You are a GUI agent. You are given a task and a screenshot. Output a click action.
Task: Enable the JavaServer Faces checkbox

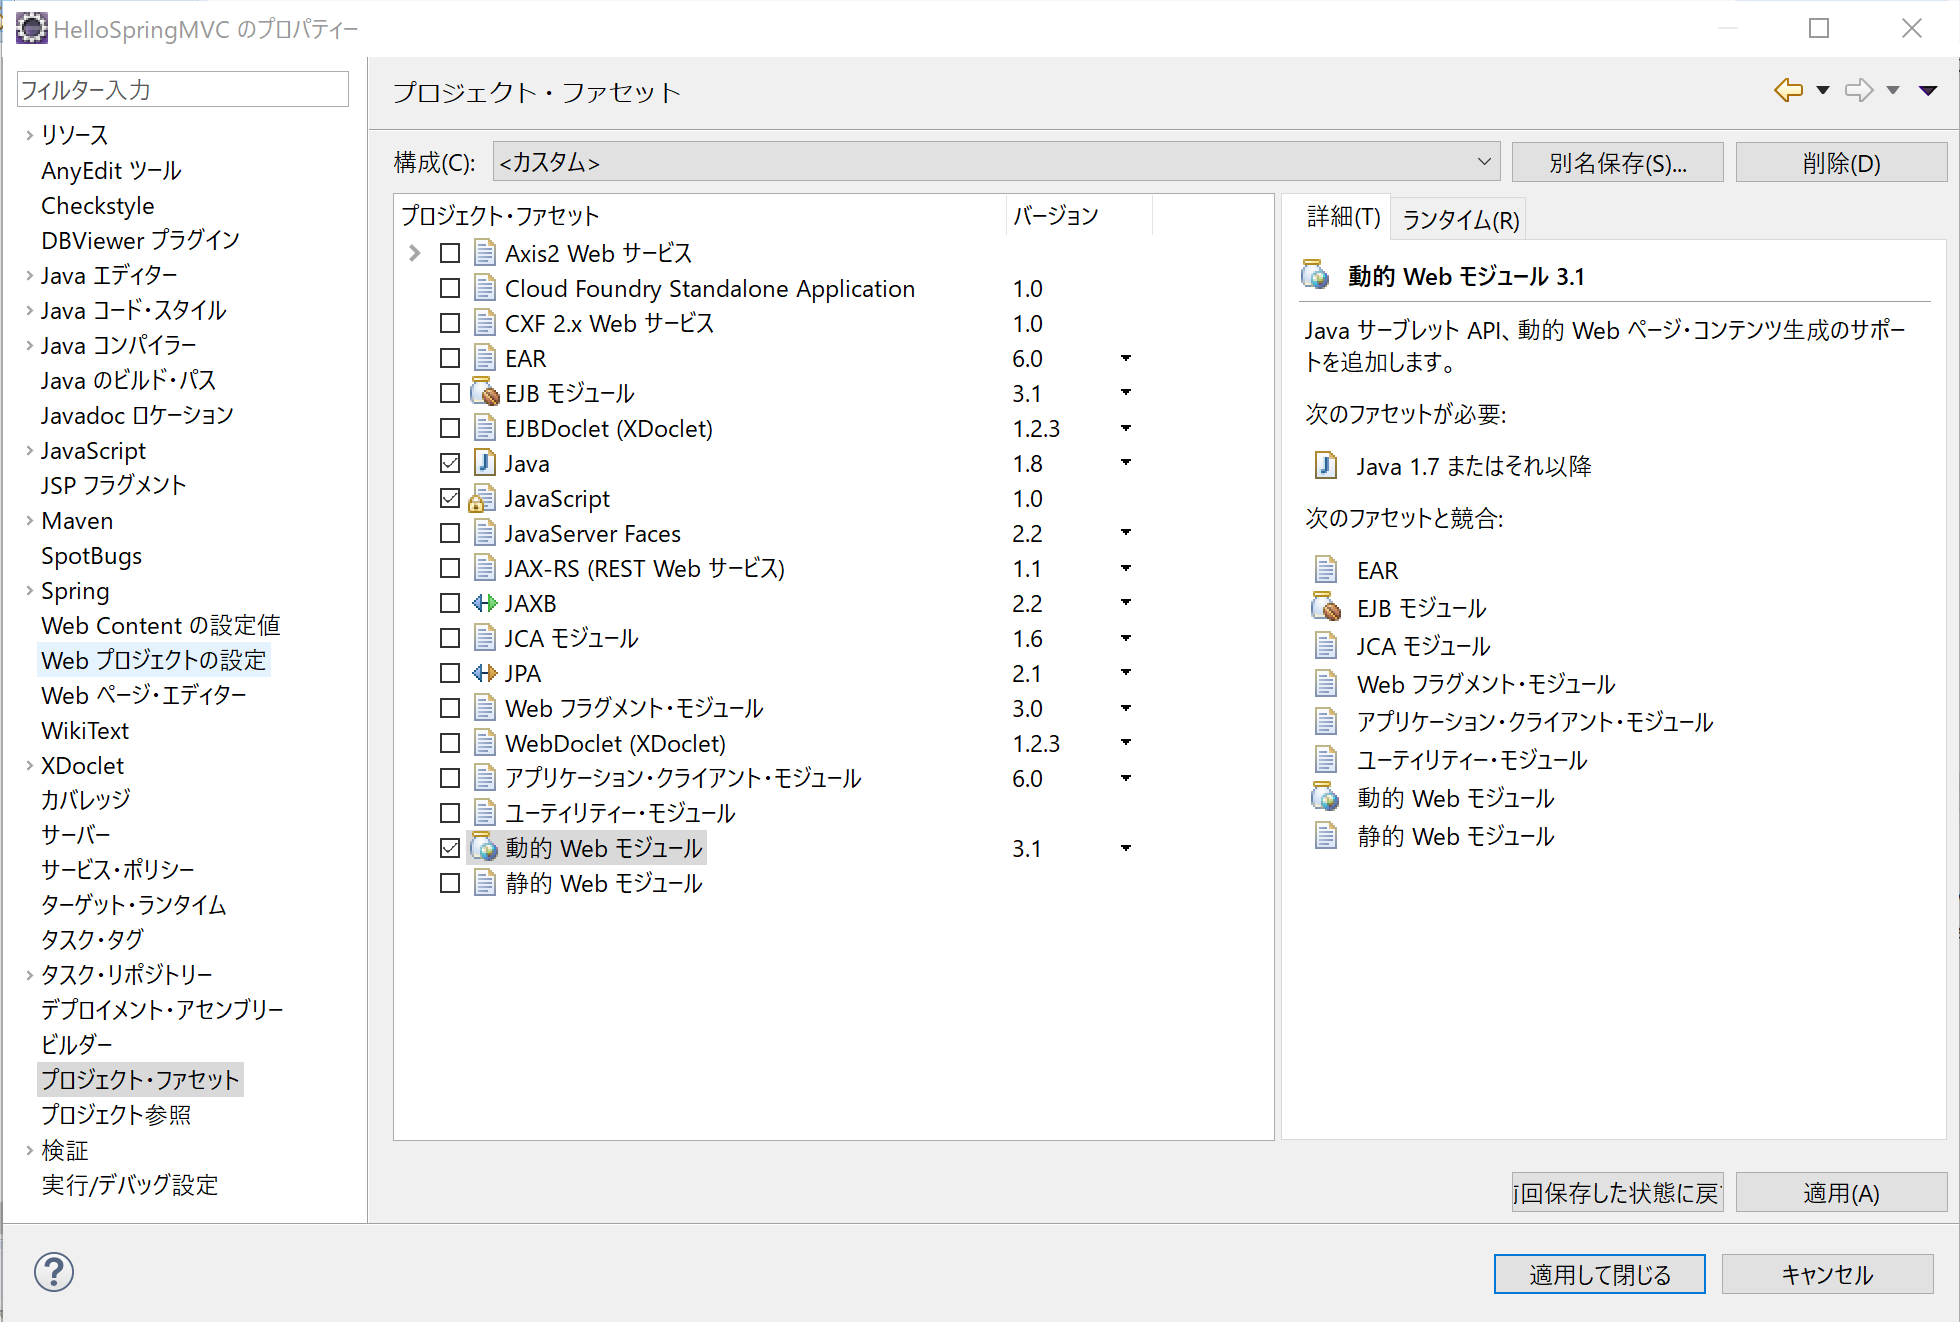click(450, 533)
